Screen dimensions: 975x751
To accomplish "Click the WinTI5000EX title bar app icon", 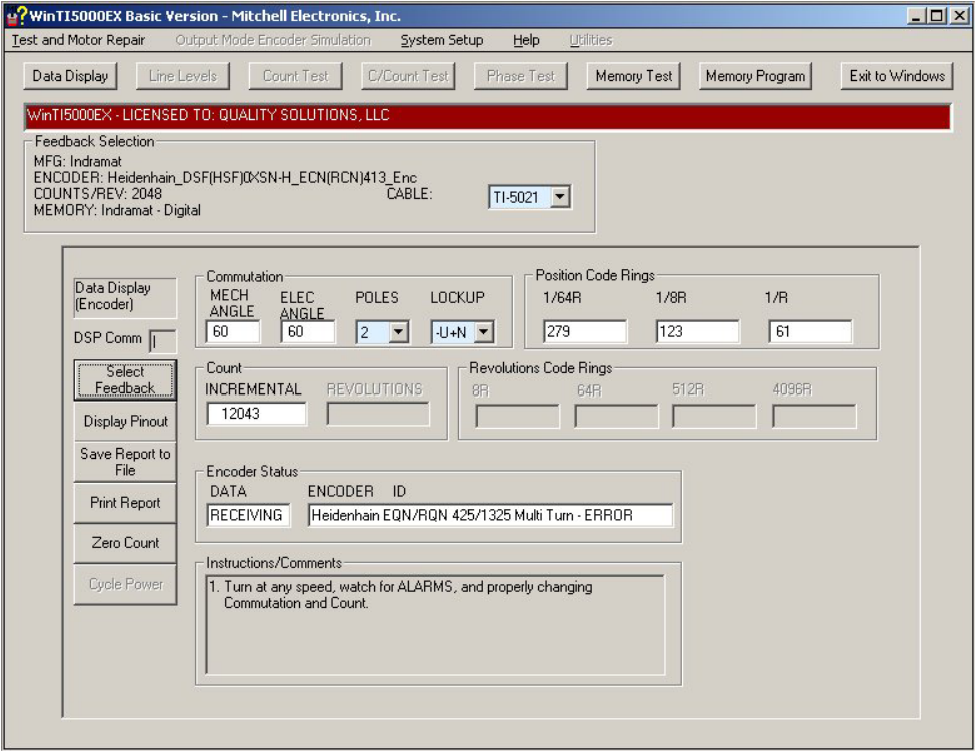I will (17, 17).
